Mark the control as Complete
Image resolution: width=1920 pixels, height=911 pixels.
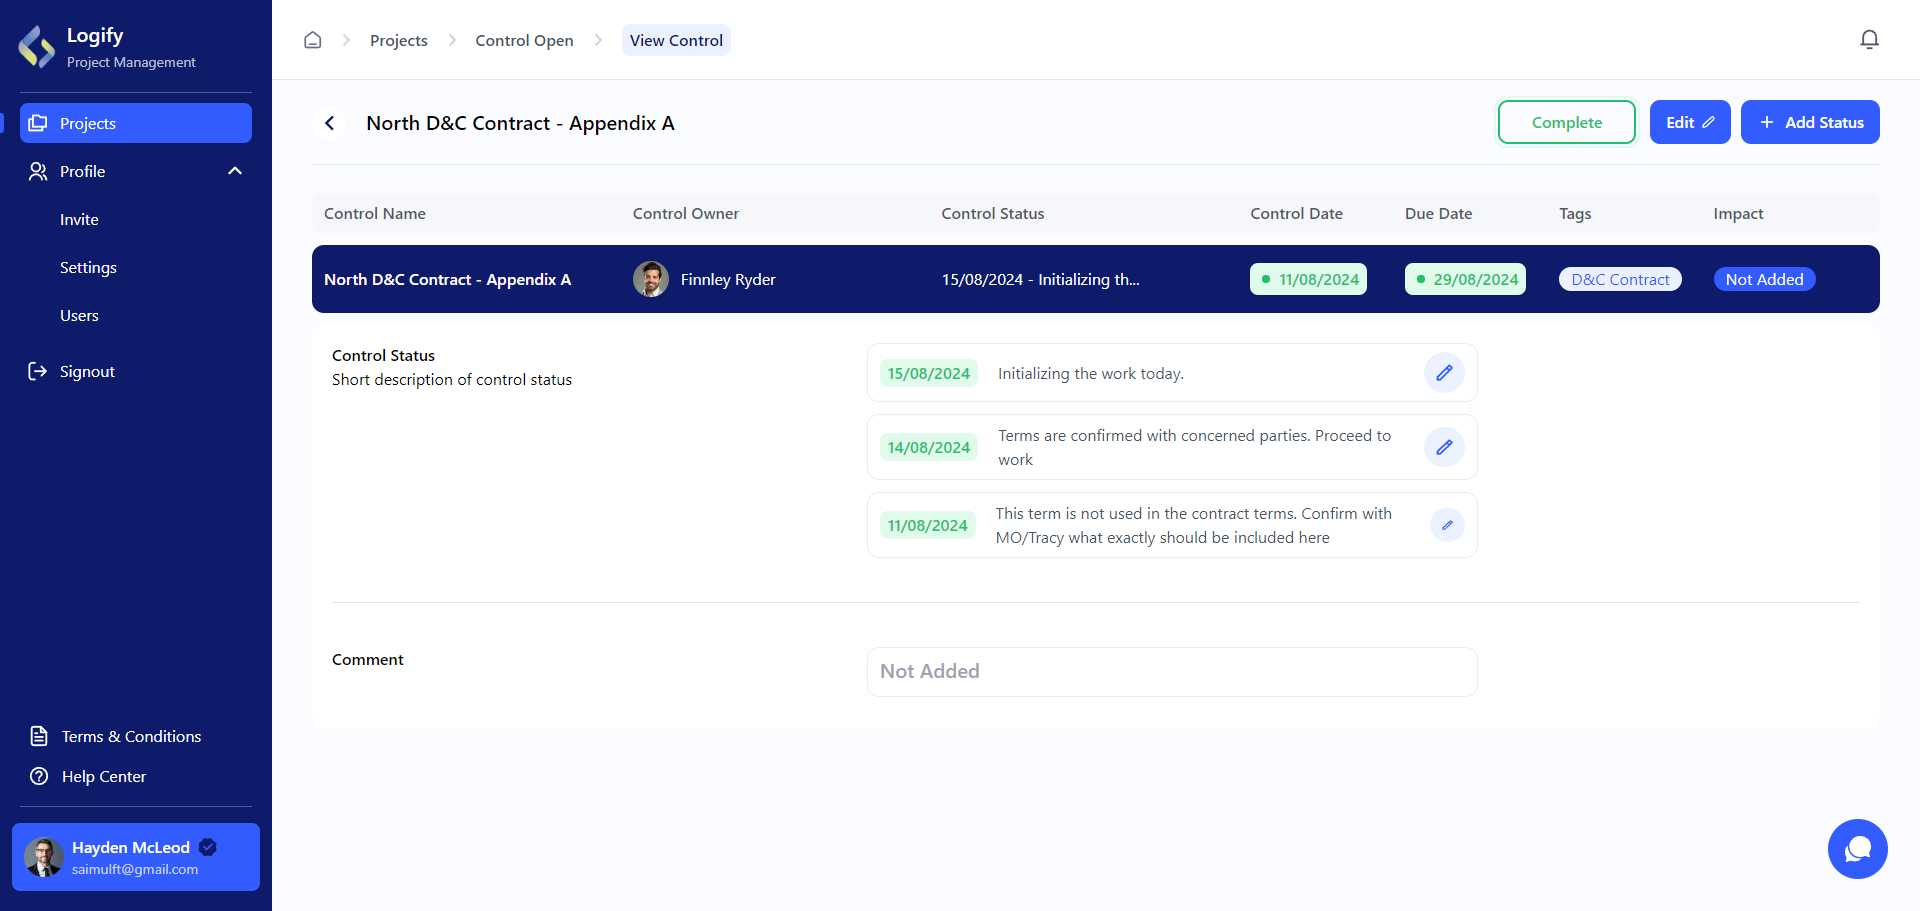pyautogui.click(x=1566, y=122)
